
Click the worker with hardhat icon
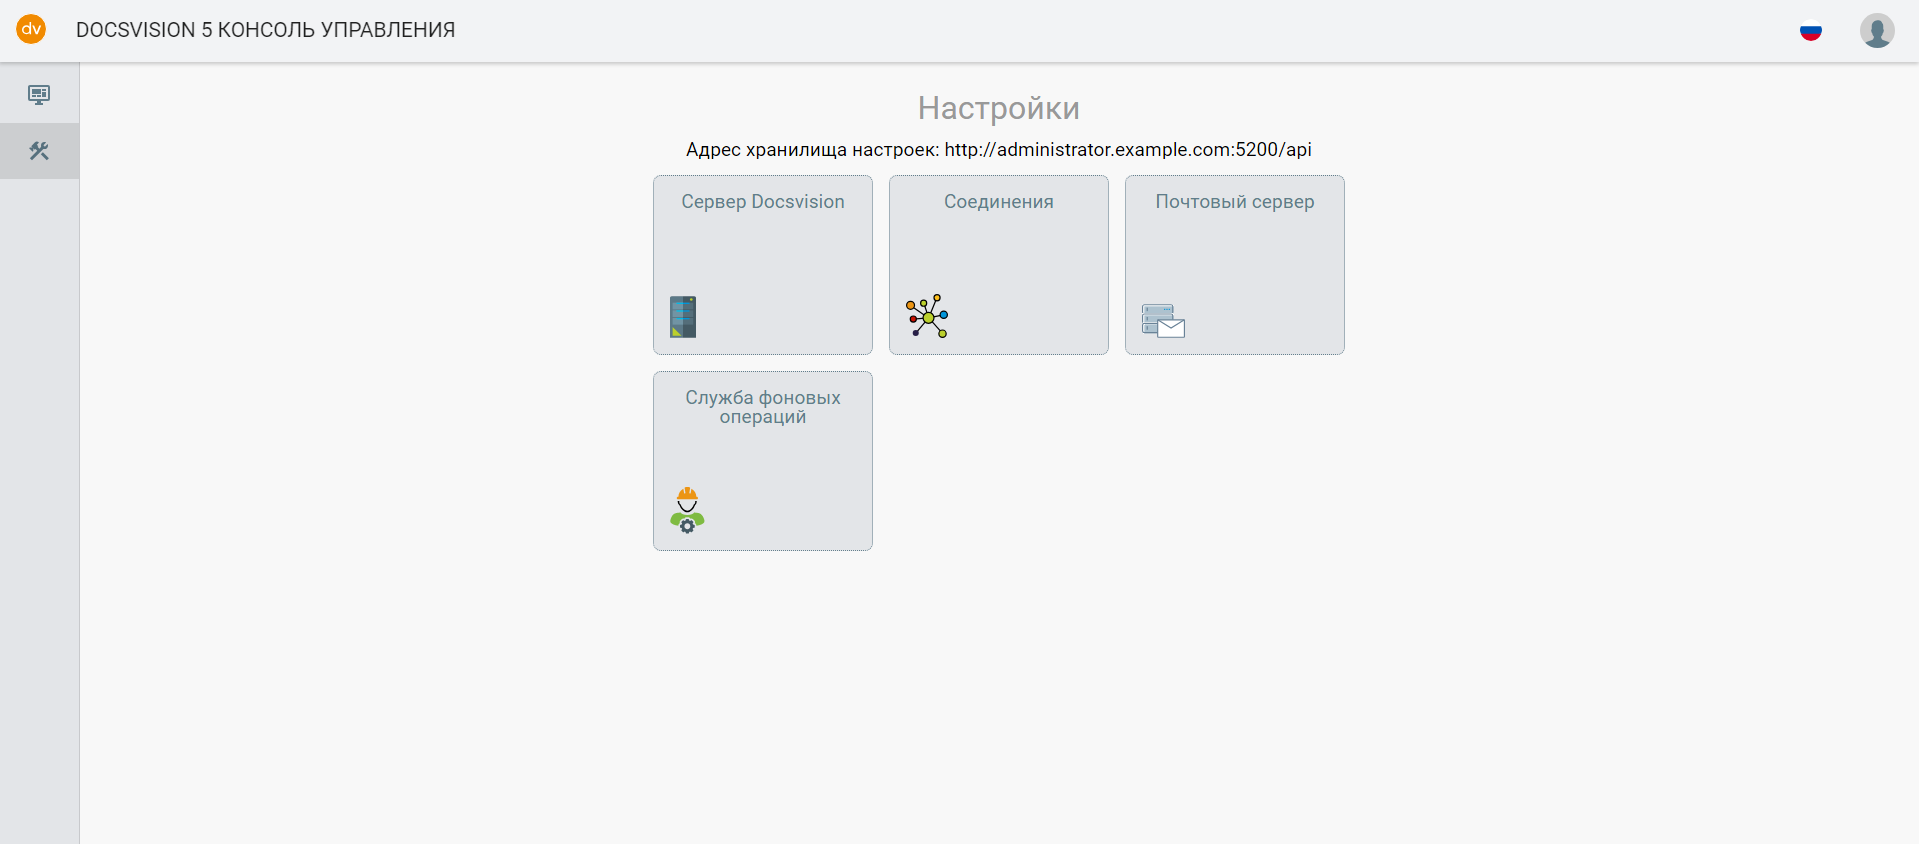687,510
